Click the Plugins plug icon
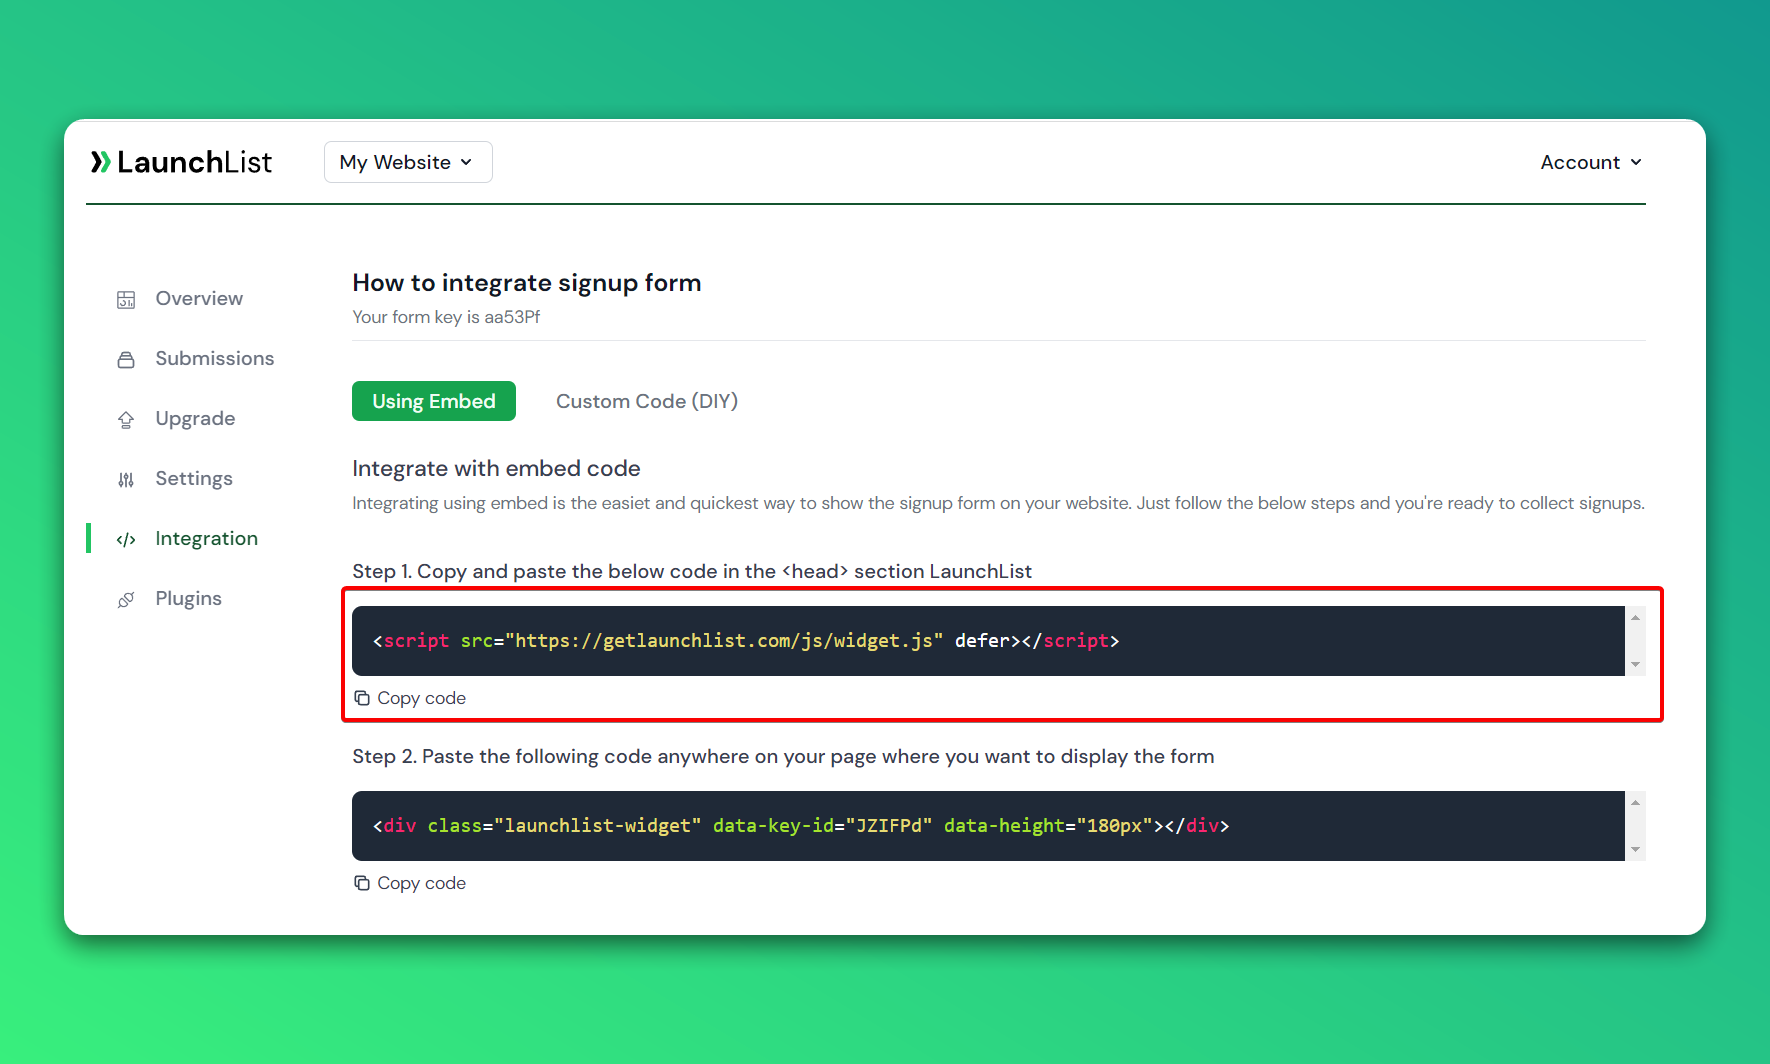The width and height of the screenshot is (1770, 1064). [126, 599]
